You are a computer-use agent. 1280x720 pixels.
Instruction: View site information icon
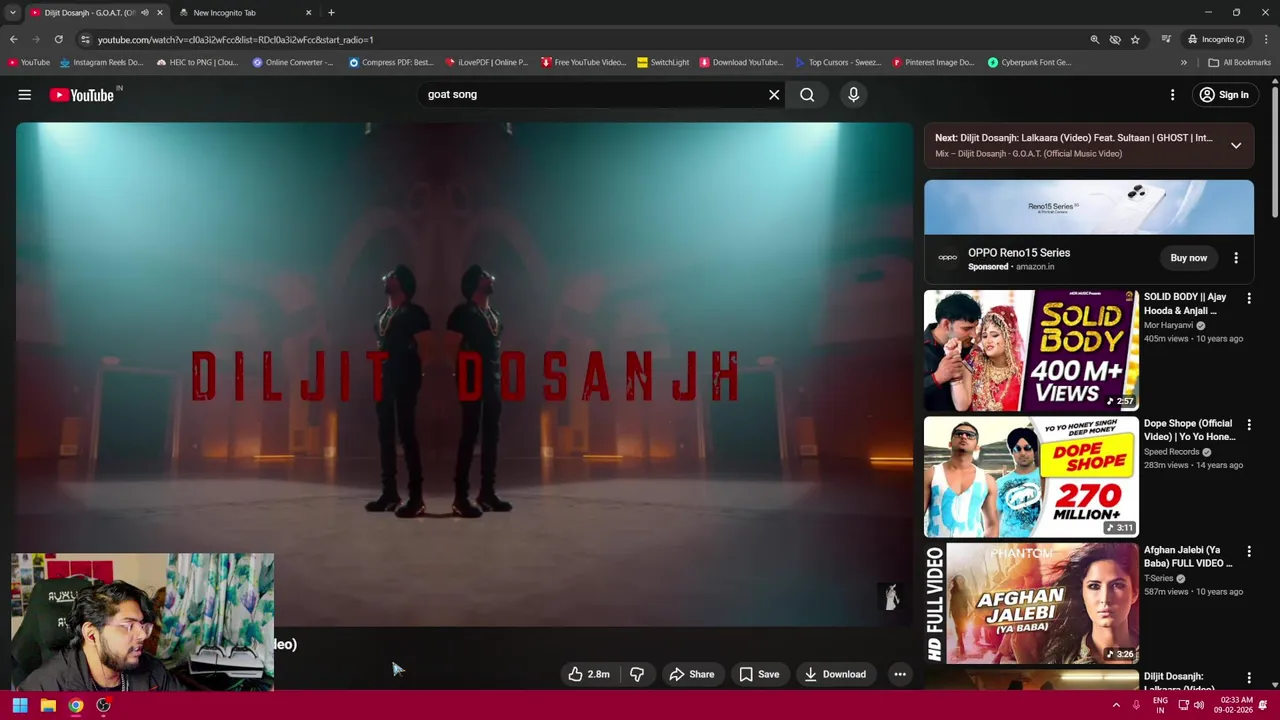coord(86,39)
